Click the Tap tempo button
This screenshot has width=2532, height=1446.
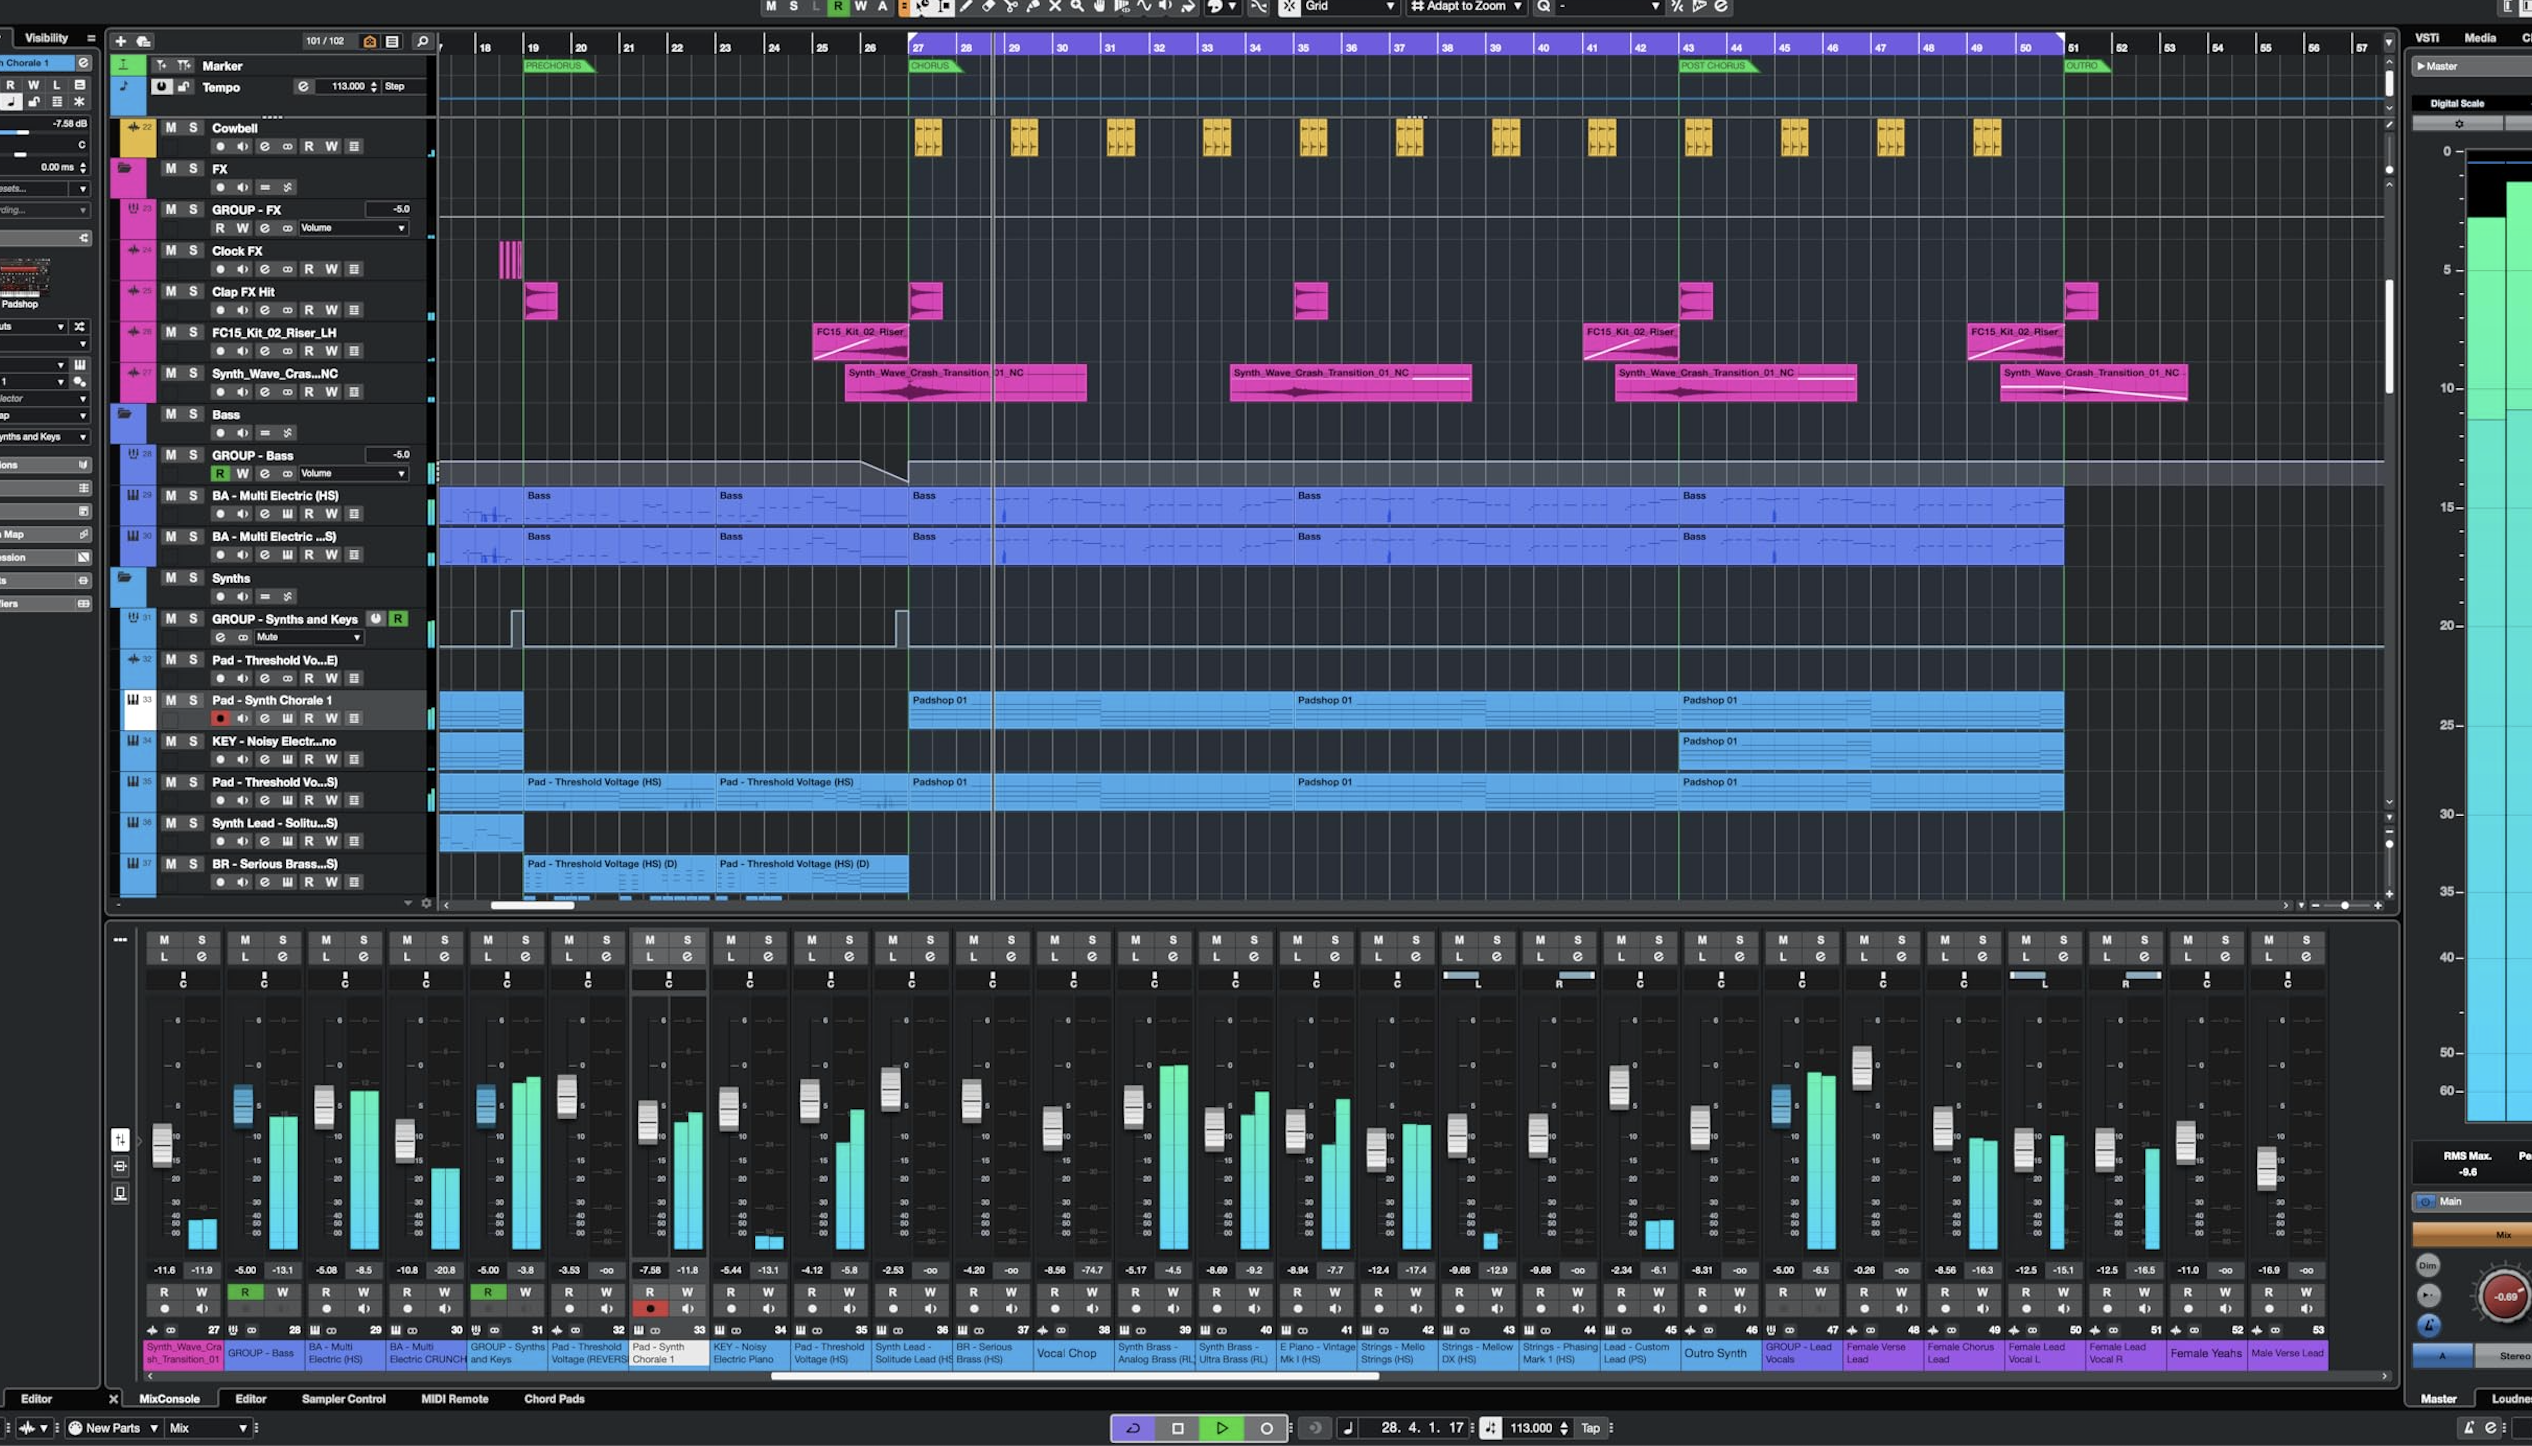pos(1590,1428)
